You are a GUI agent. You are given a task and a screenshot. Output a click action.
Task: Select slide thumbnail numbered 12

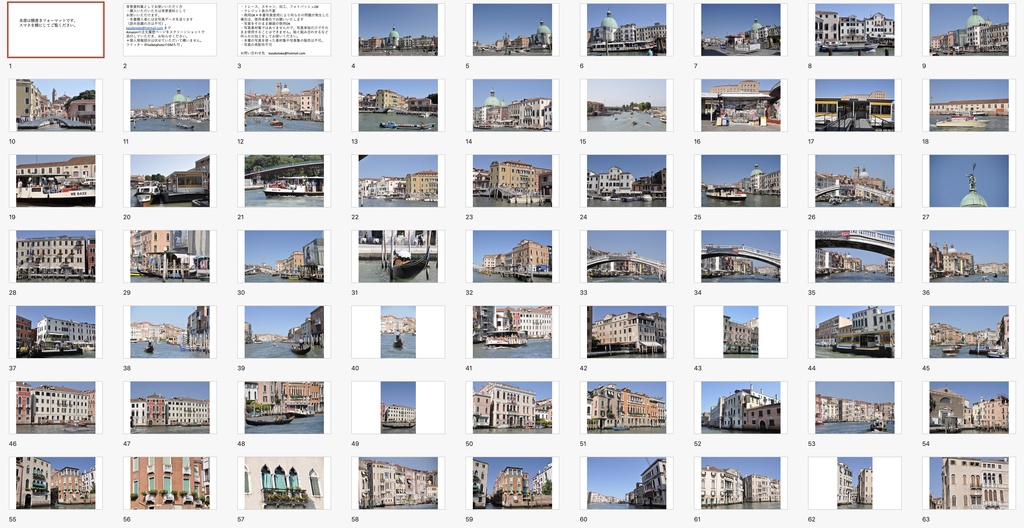click(284, 105)
